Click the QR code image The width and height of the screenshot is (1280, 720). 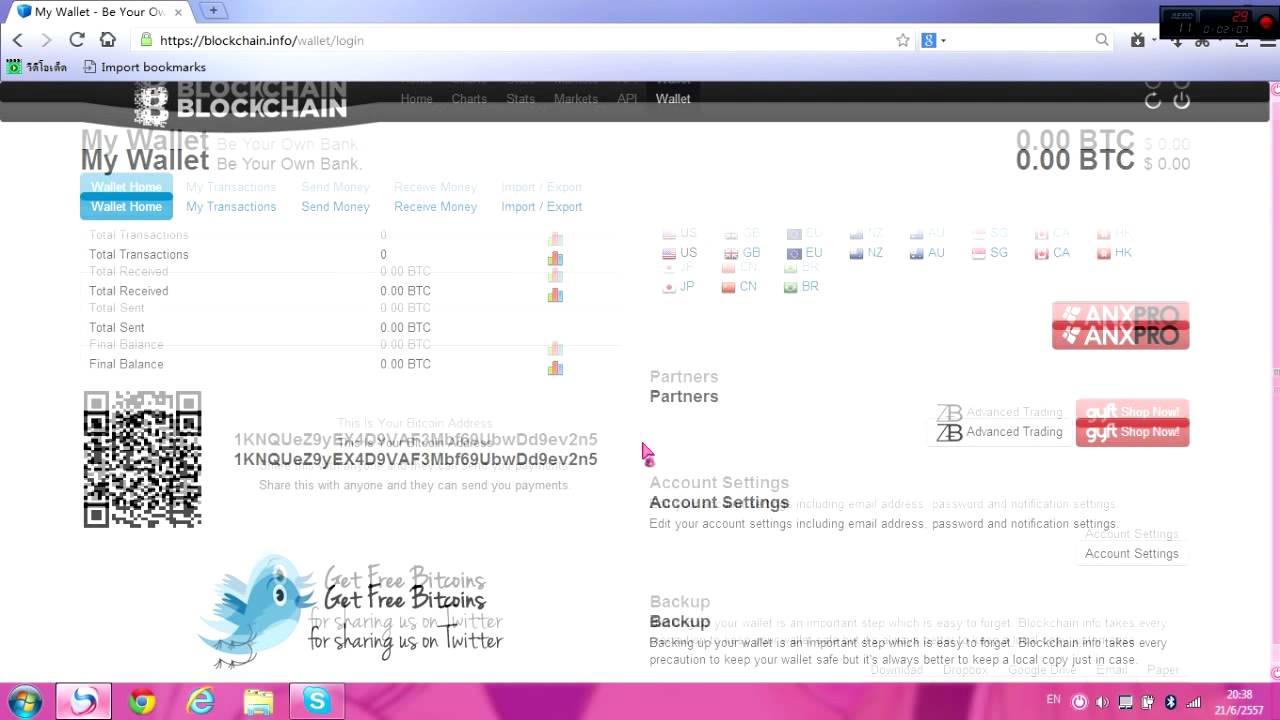(x=142, y=459)
